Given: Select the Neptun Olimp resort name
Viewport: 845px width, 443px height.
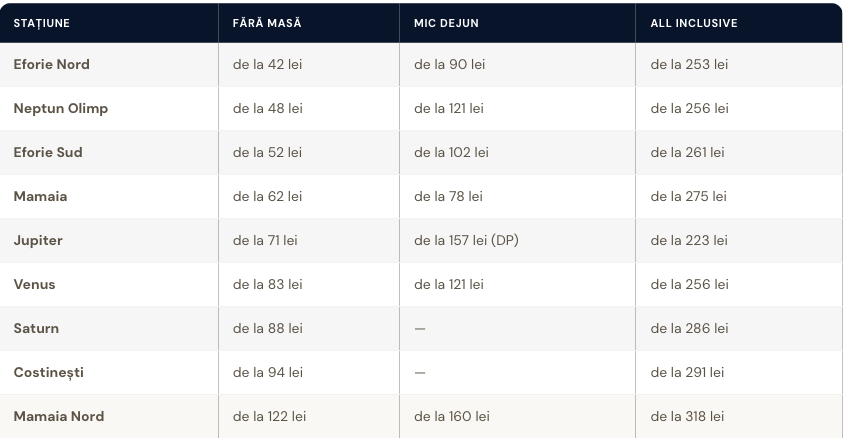Looking at the screenshot, I should coord(61,108).
